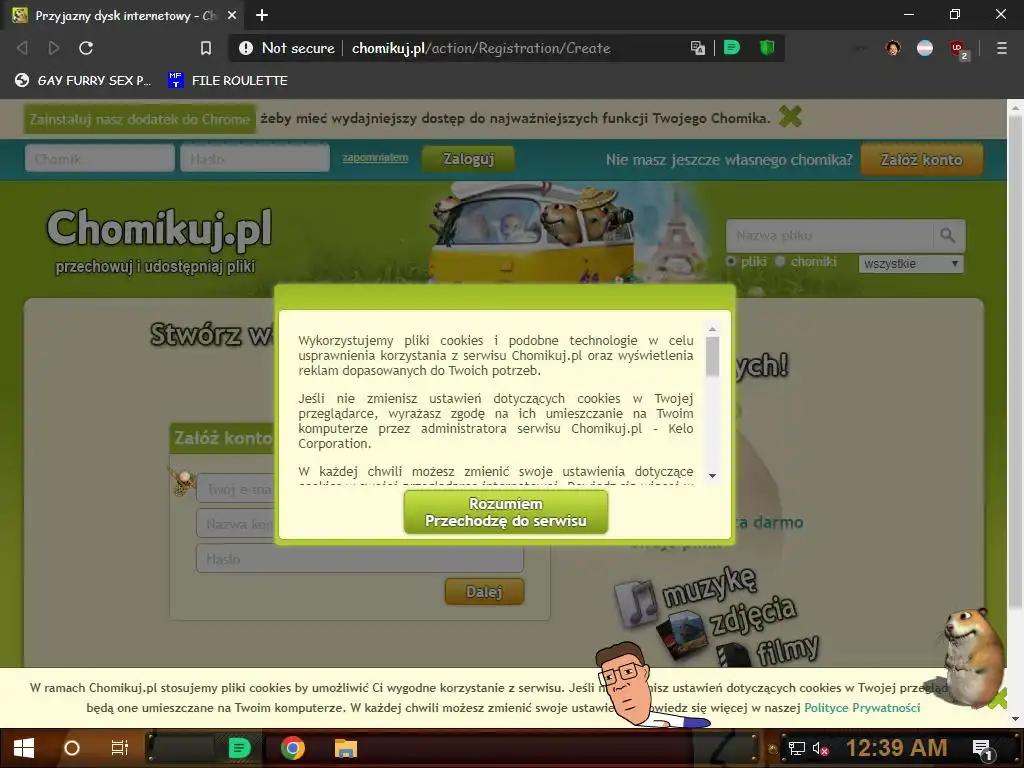Expand the wszystkie file type dropdown
1024x768 pixels.
[x=911, y=264]
